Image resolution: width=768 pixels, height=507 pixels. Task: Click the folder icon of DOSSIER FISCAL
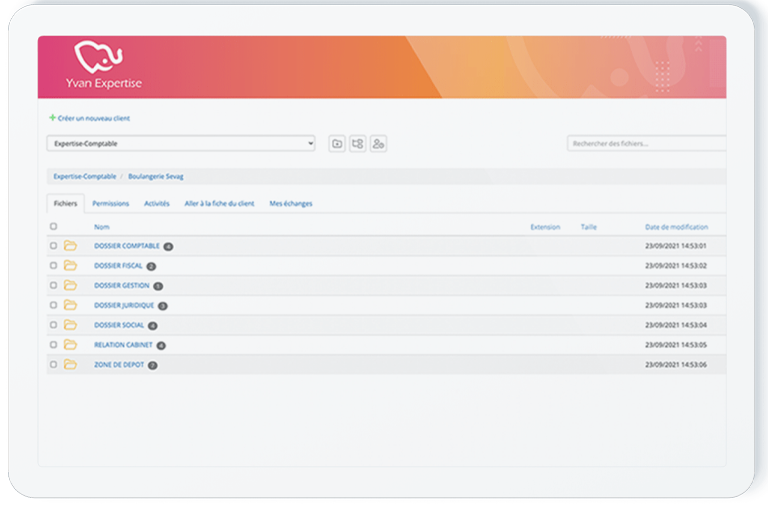(x=71, y=266)
